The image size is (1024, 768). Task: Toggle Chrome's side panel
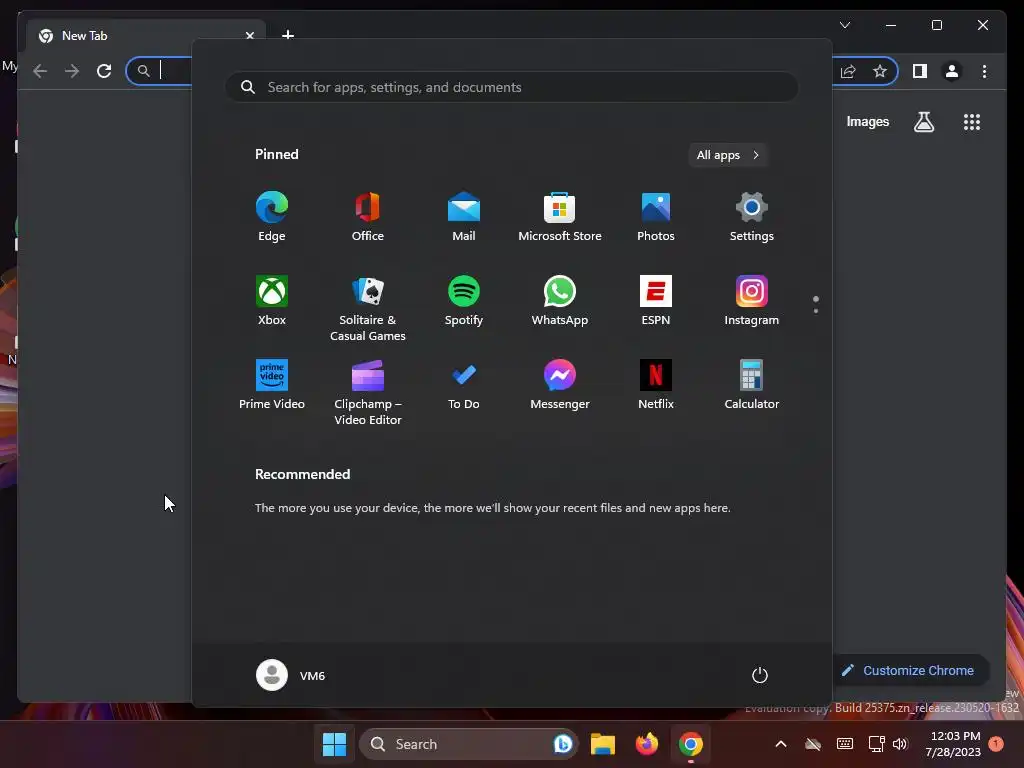click(920, 71)
